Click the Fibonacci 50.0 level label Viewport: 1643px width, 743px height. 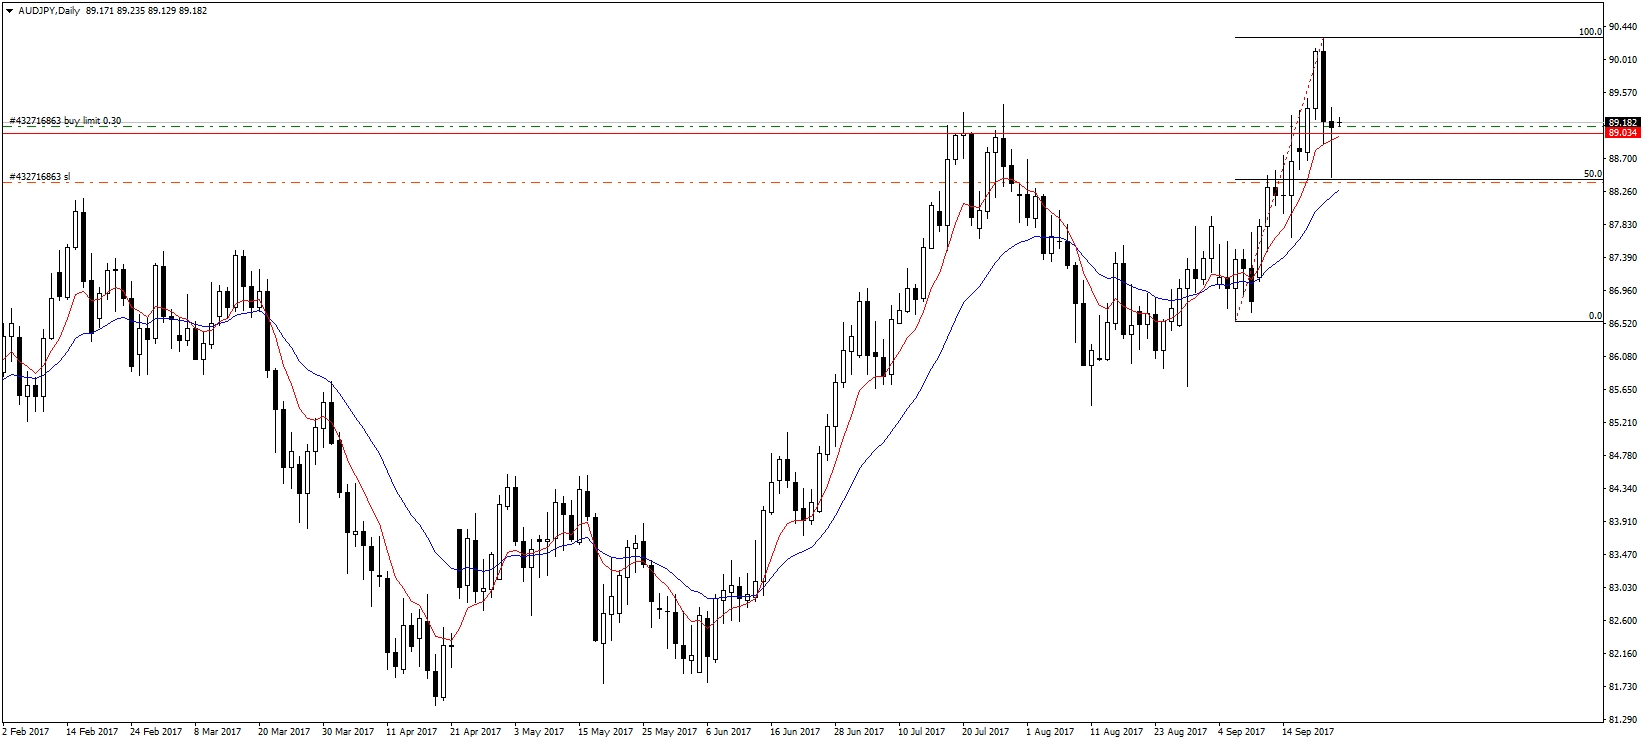tap(1592, 174)
